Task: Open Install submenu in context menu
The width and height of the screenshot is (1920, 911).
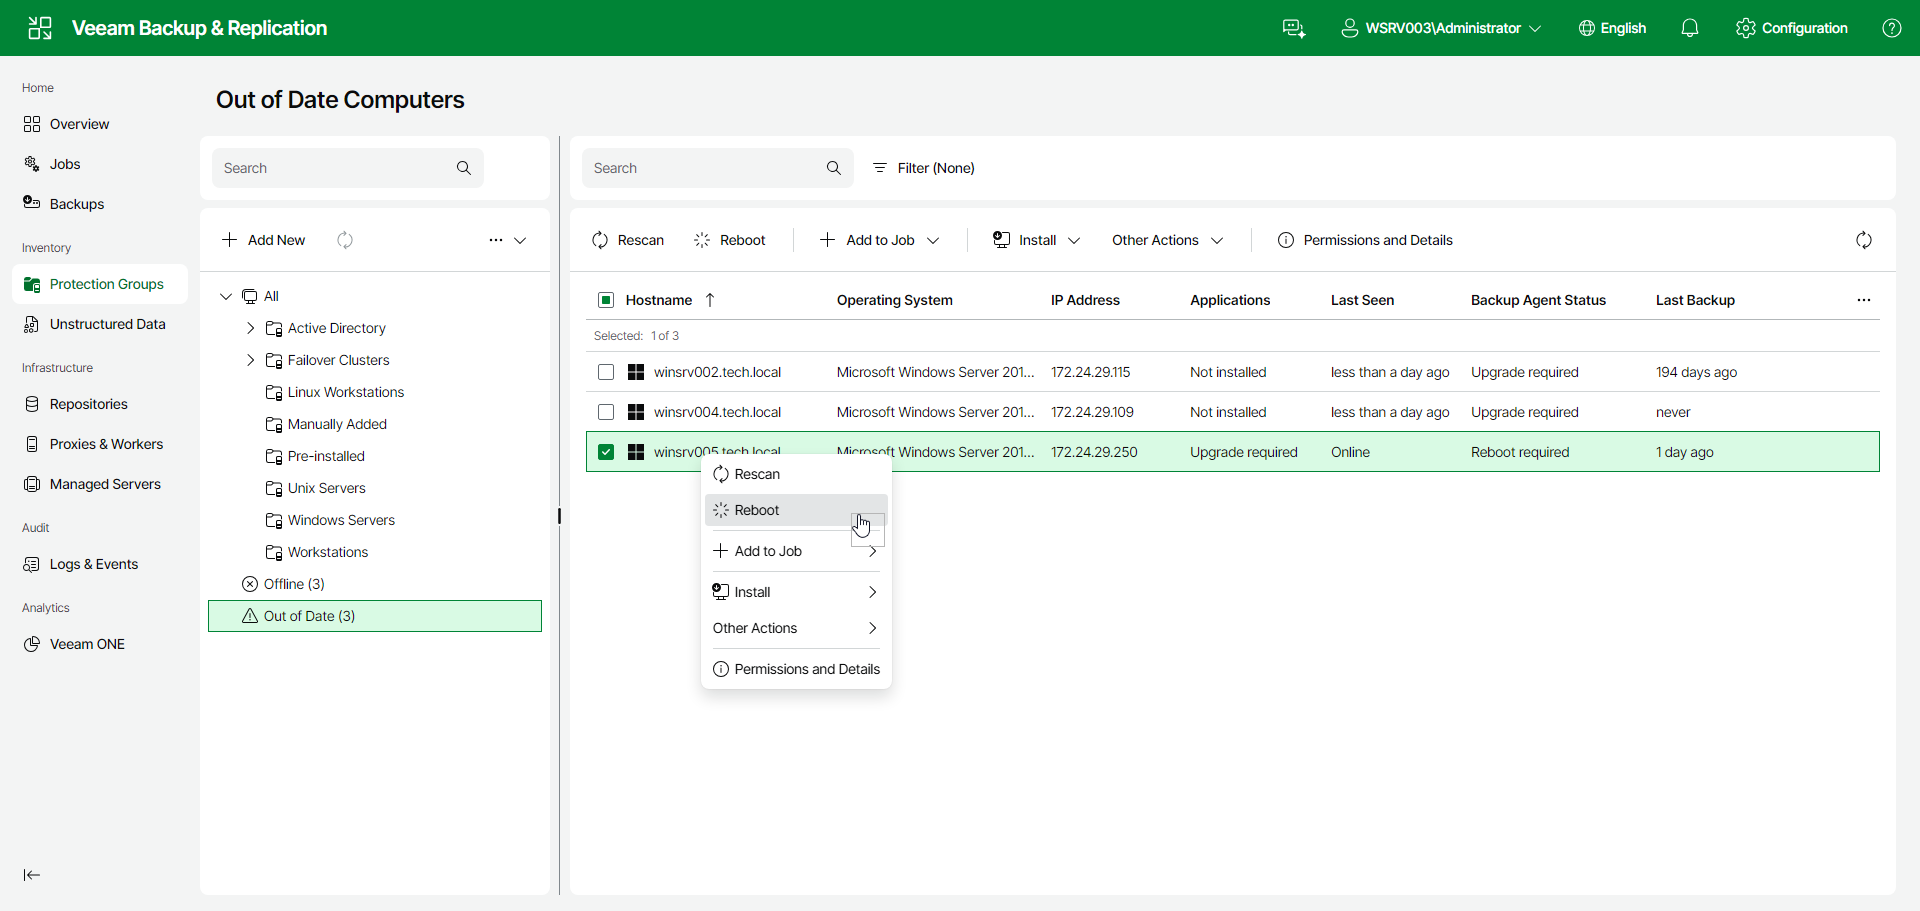Action: pos(796,592)
